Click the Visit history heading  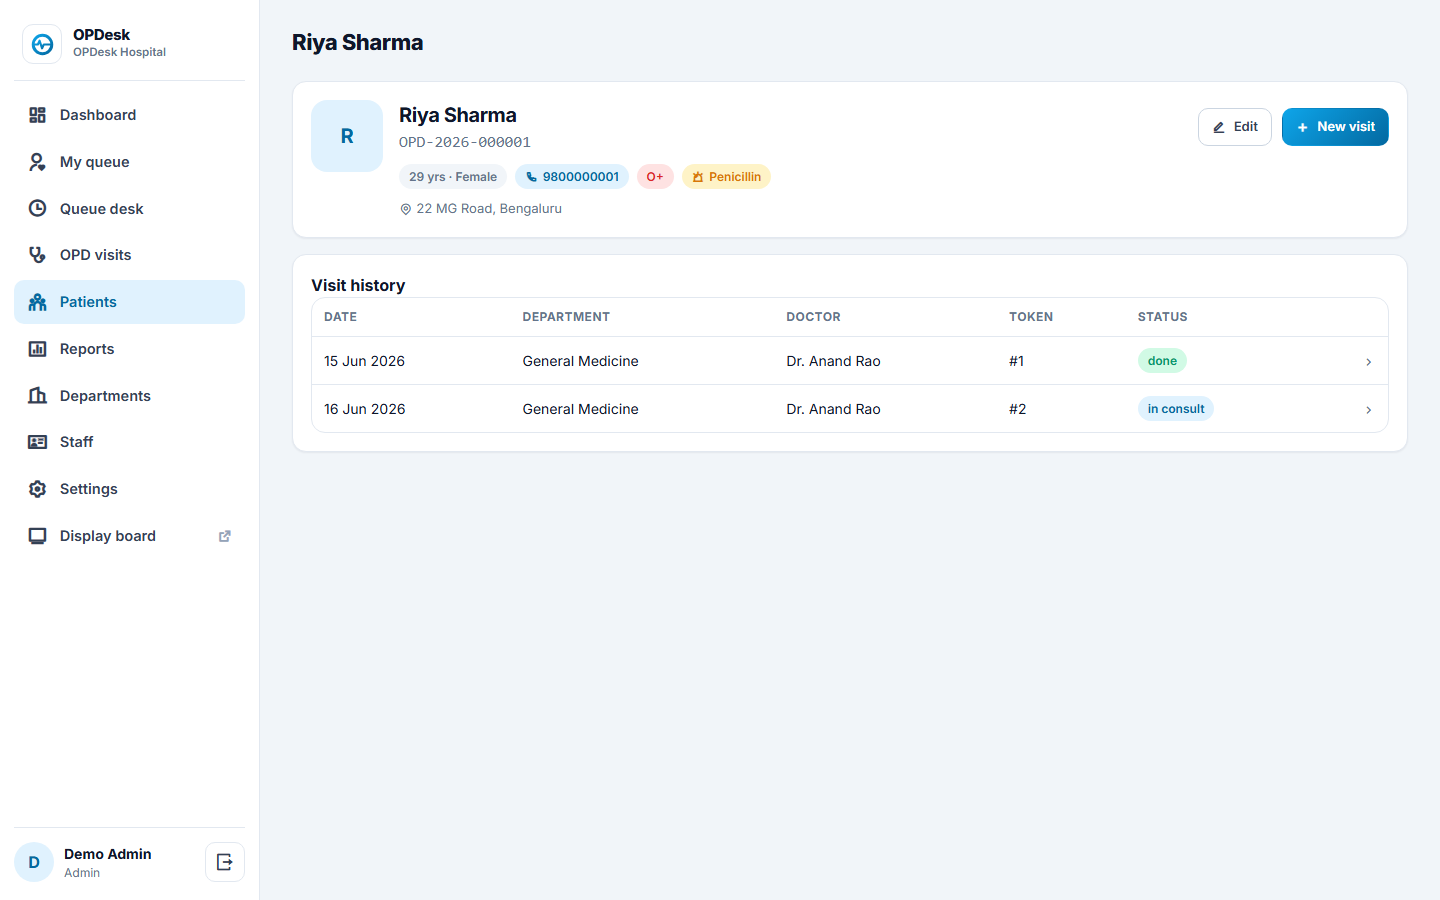click(358, 285)
